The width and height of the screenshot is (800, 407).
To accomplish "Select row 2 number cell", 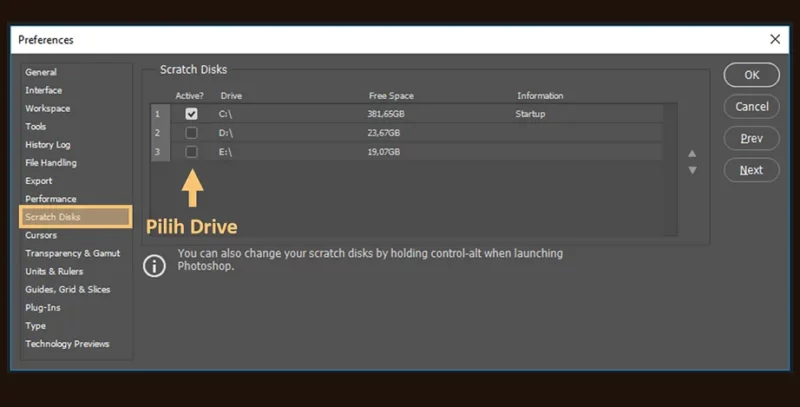I will 160,133.
